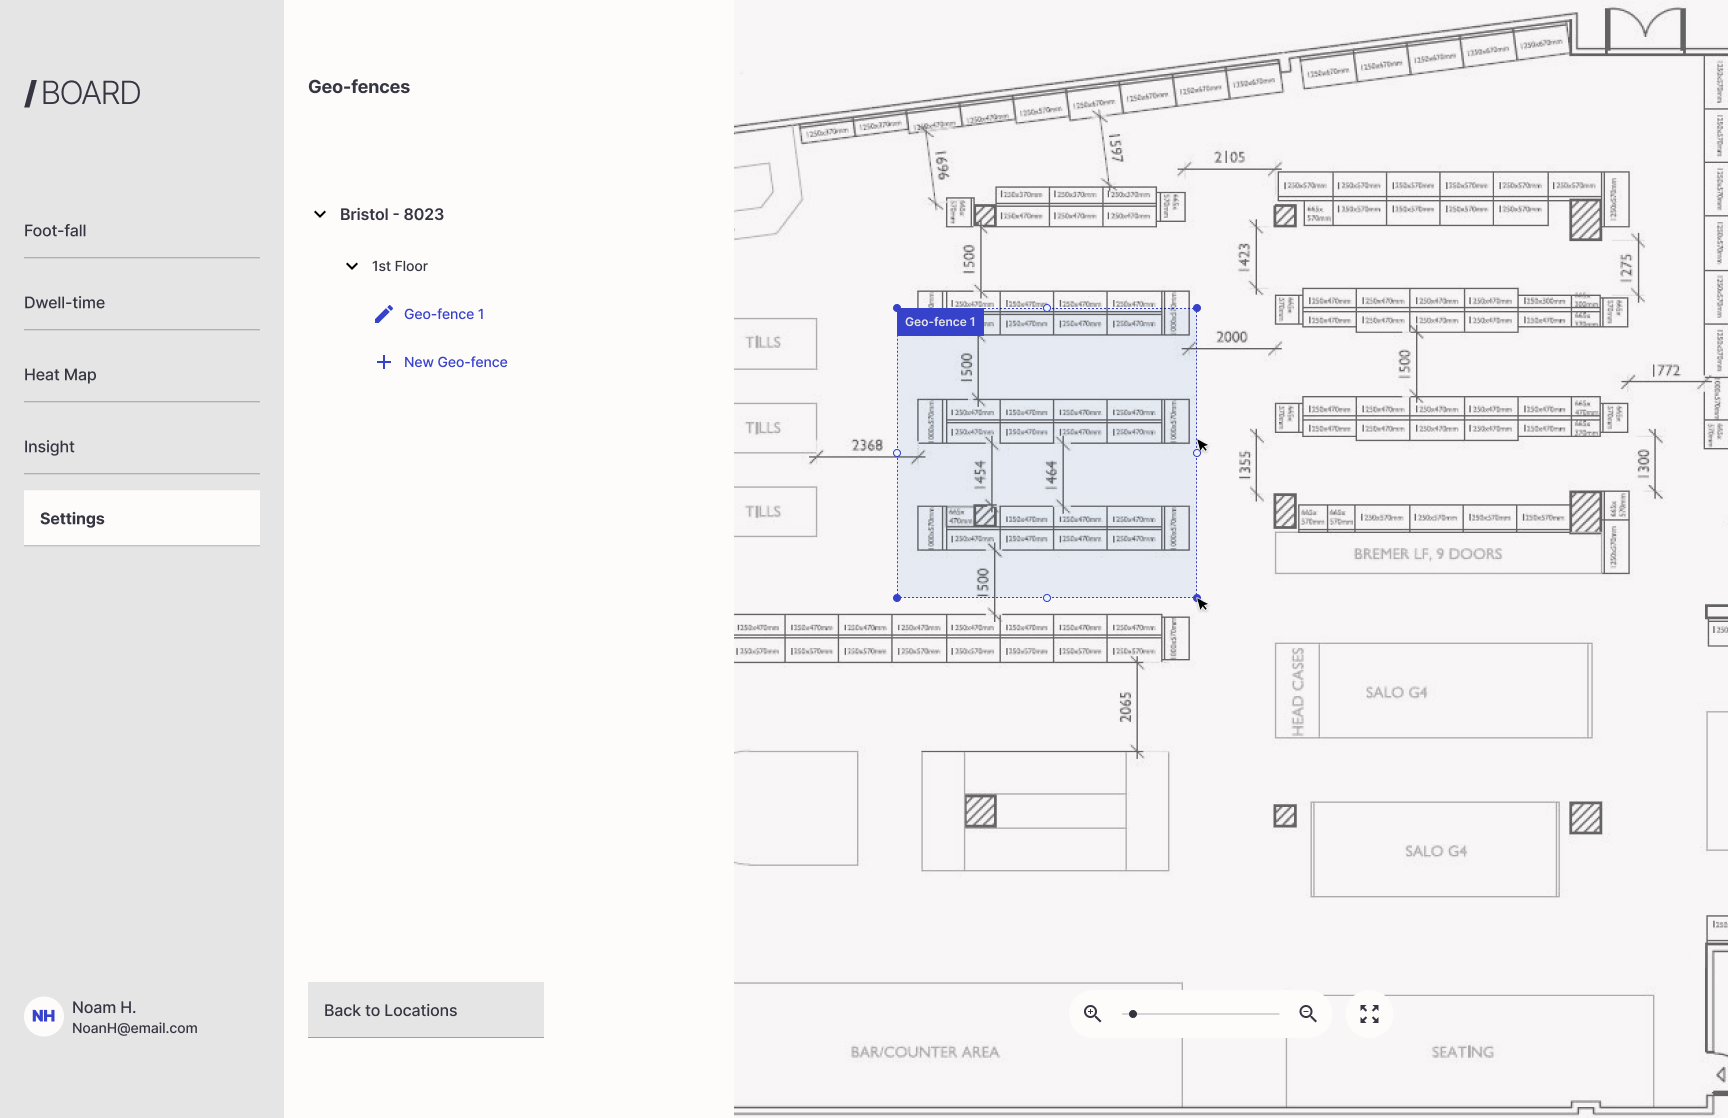This screenshot has width=1728, height=1118.
Task: Zoom out of the floor plan
Action: point(1308,1014)
